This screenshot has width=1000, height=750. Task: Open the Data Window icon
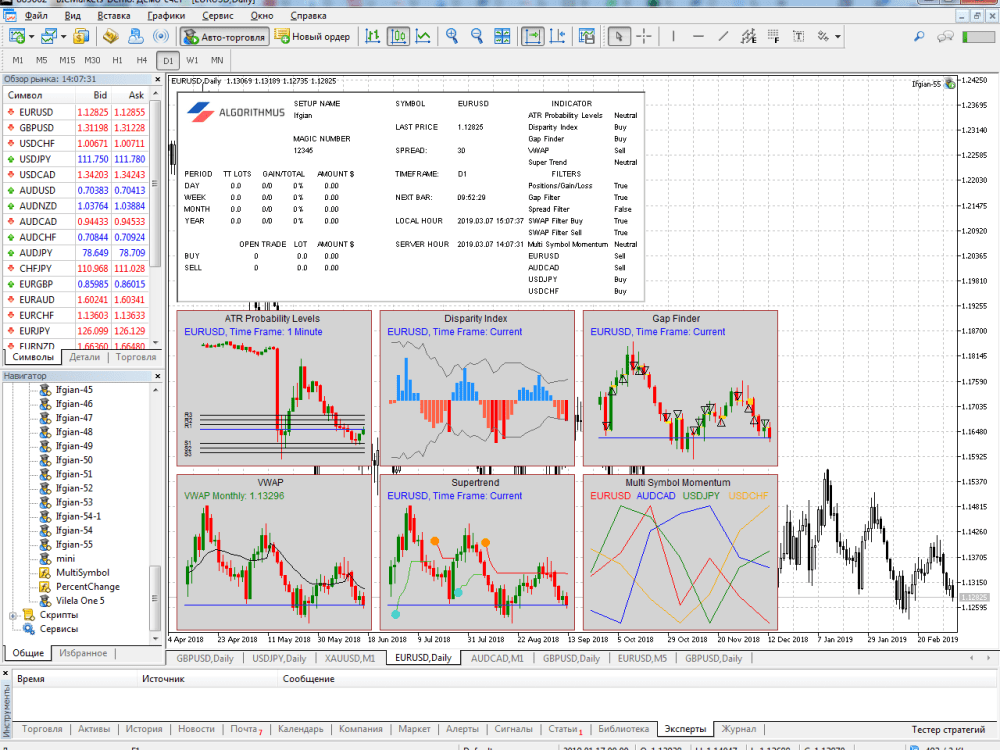coord(111,36)
